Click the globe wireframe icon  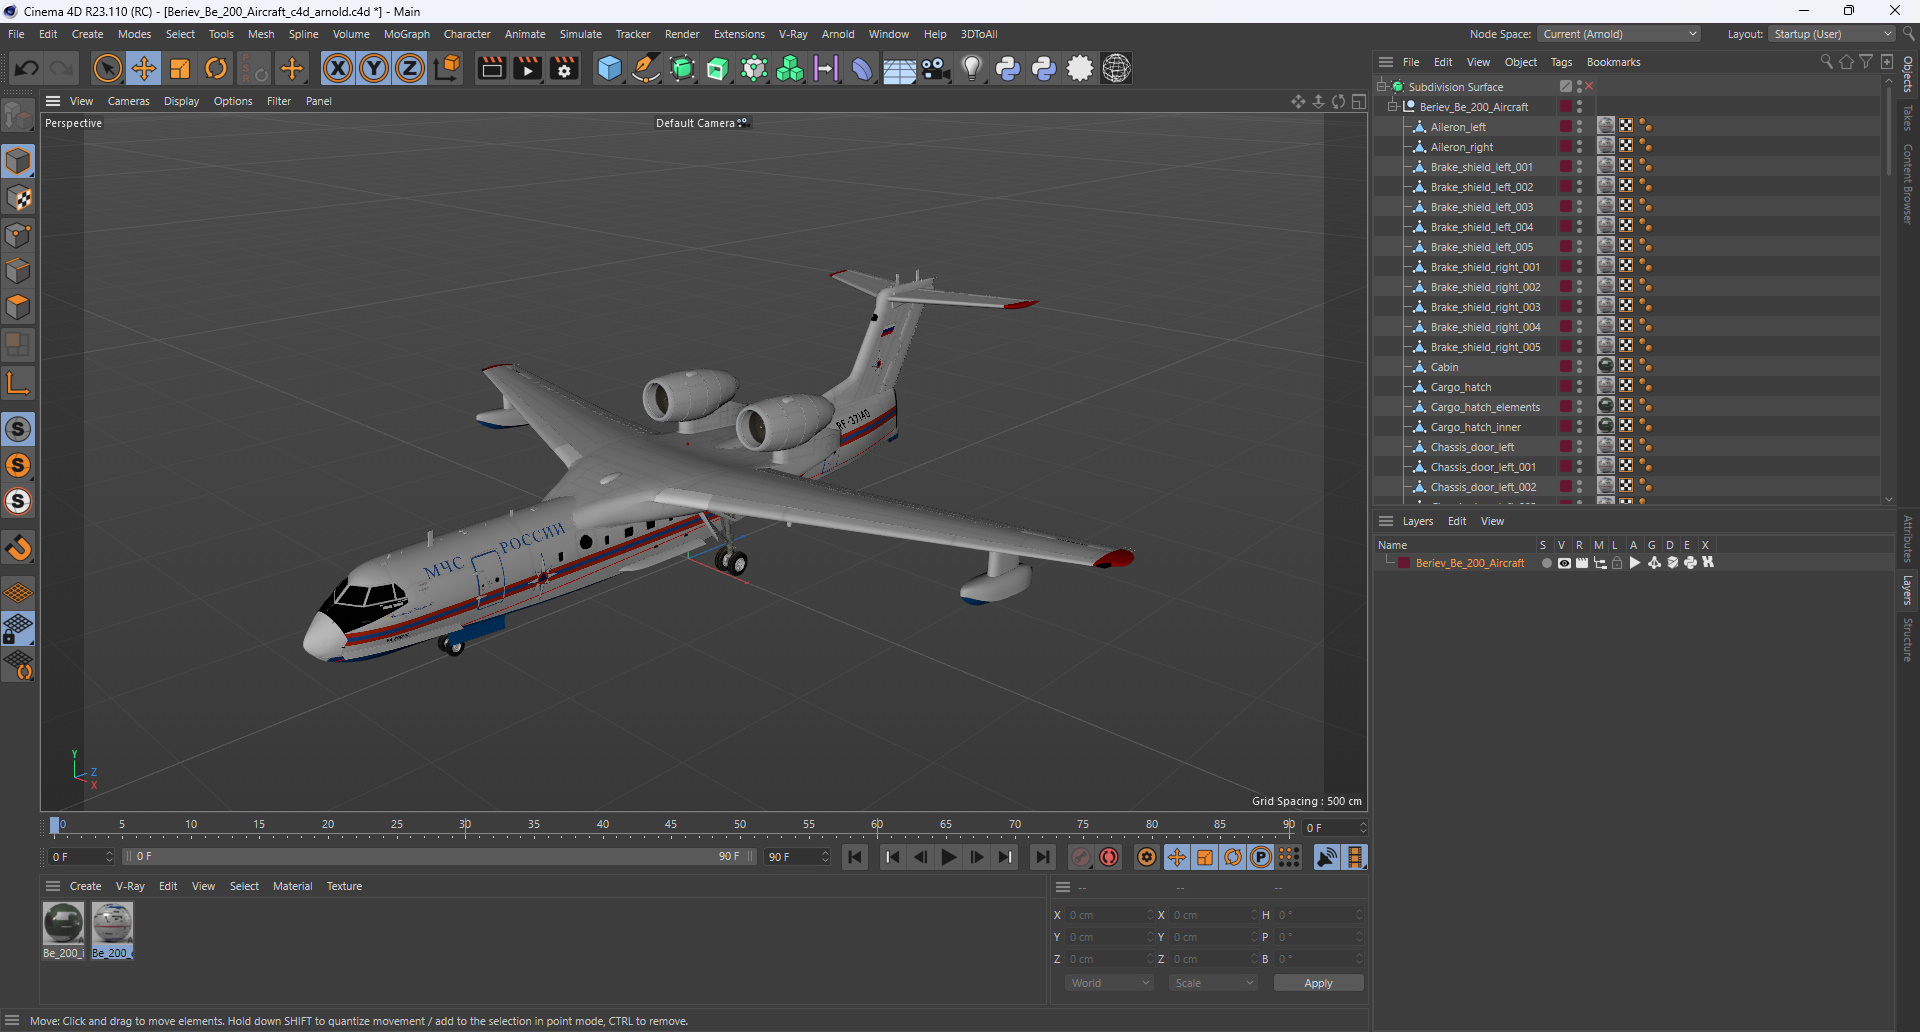coord(1116,68)
